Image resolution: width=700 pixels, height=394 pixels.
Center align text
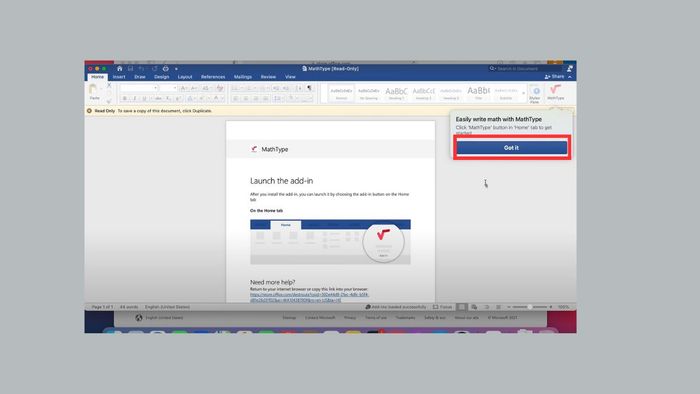[x=246, y=99]
